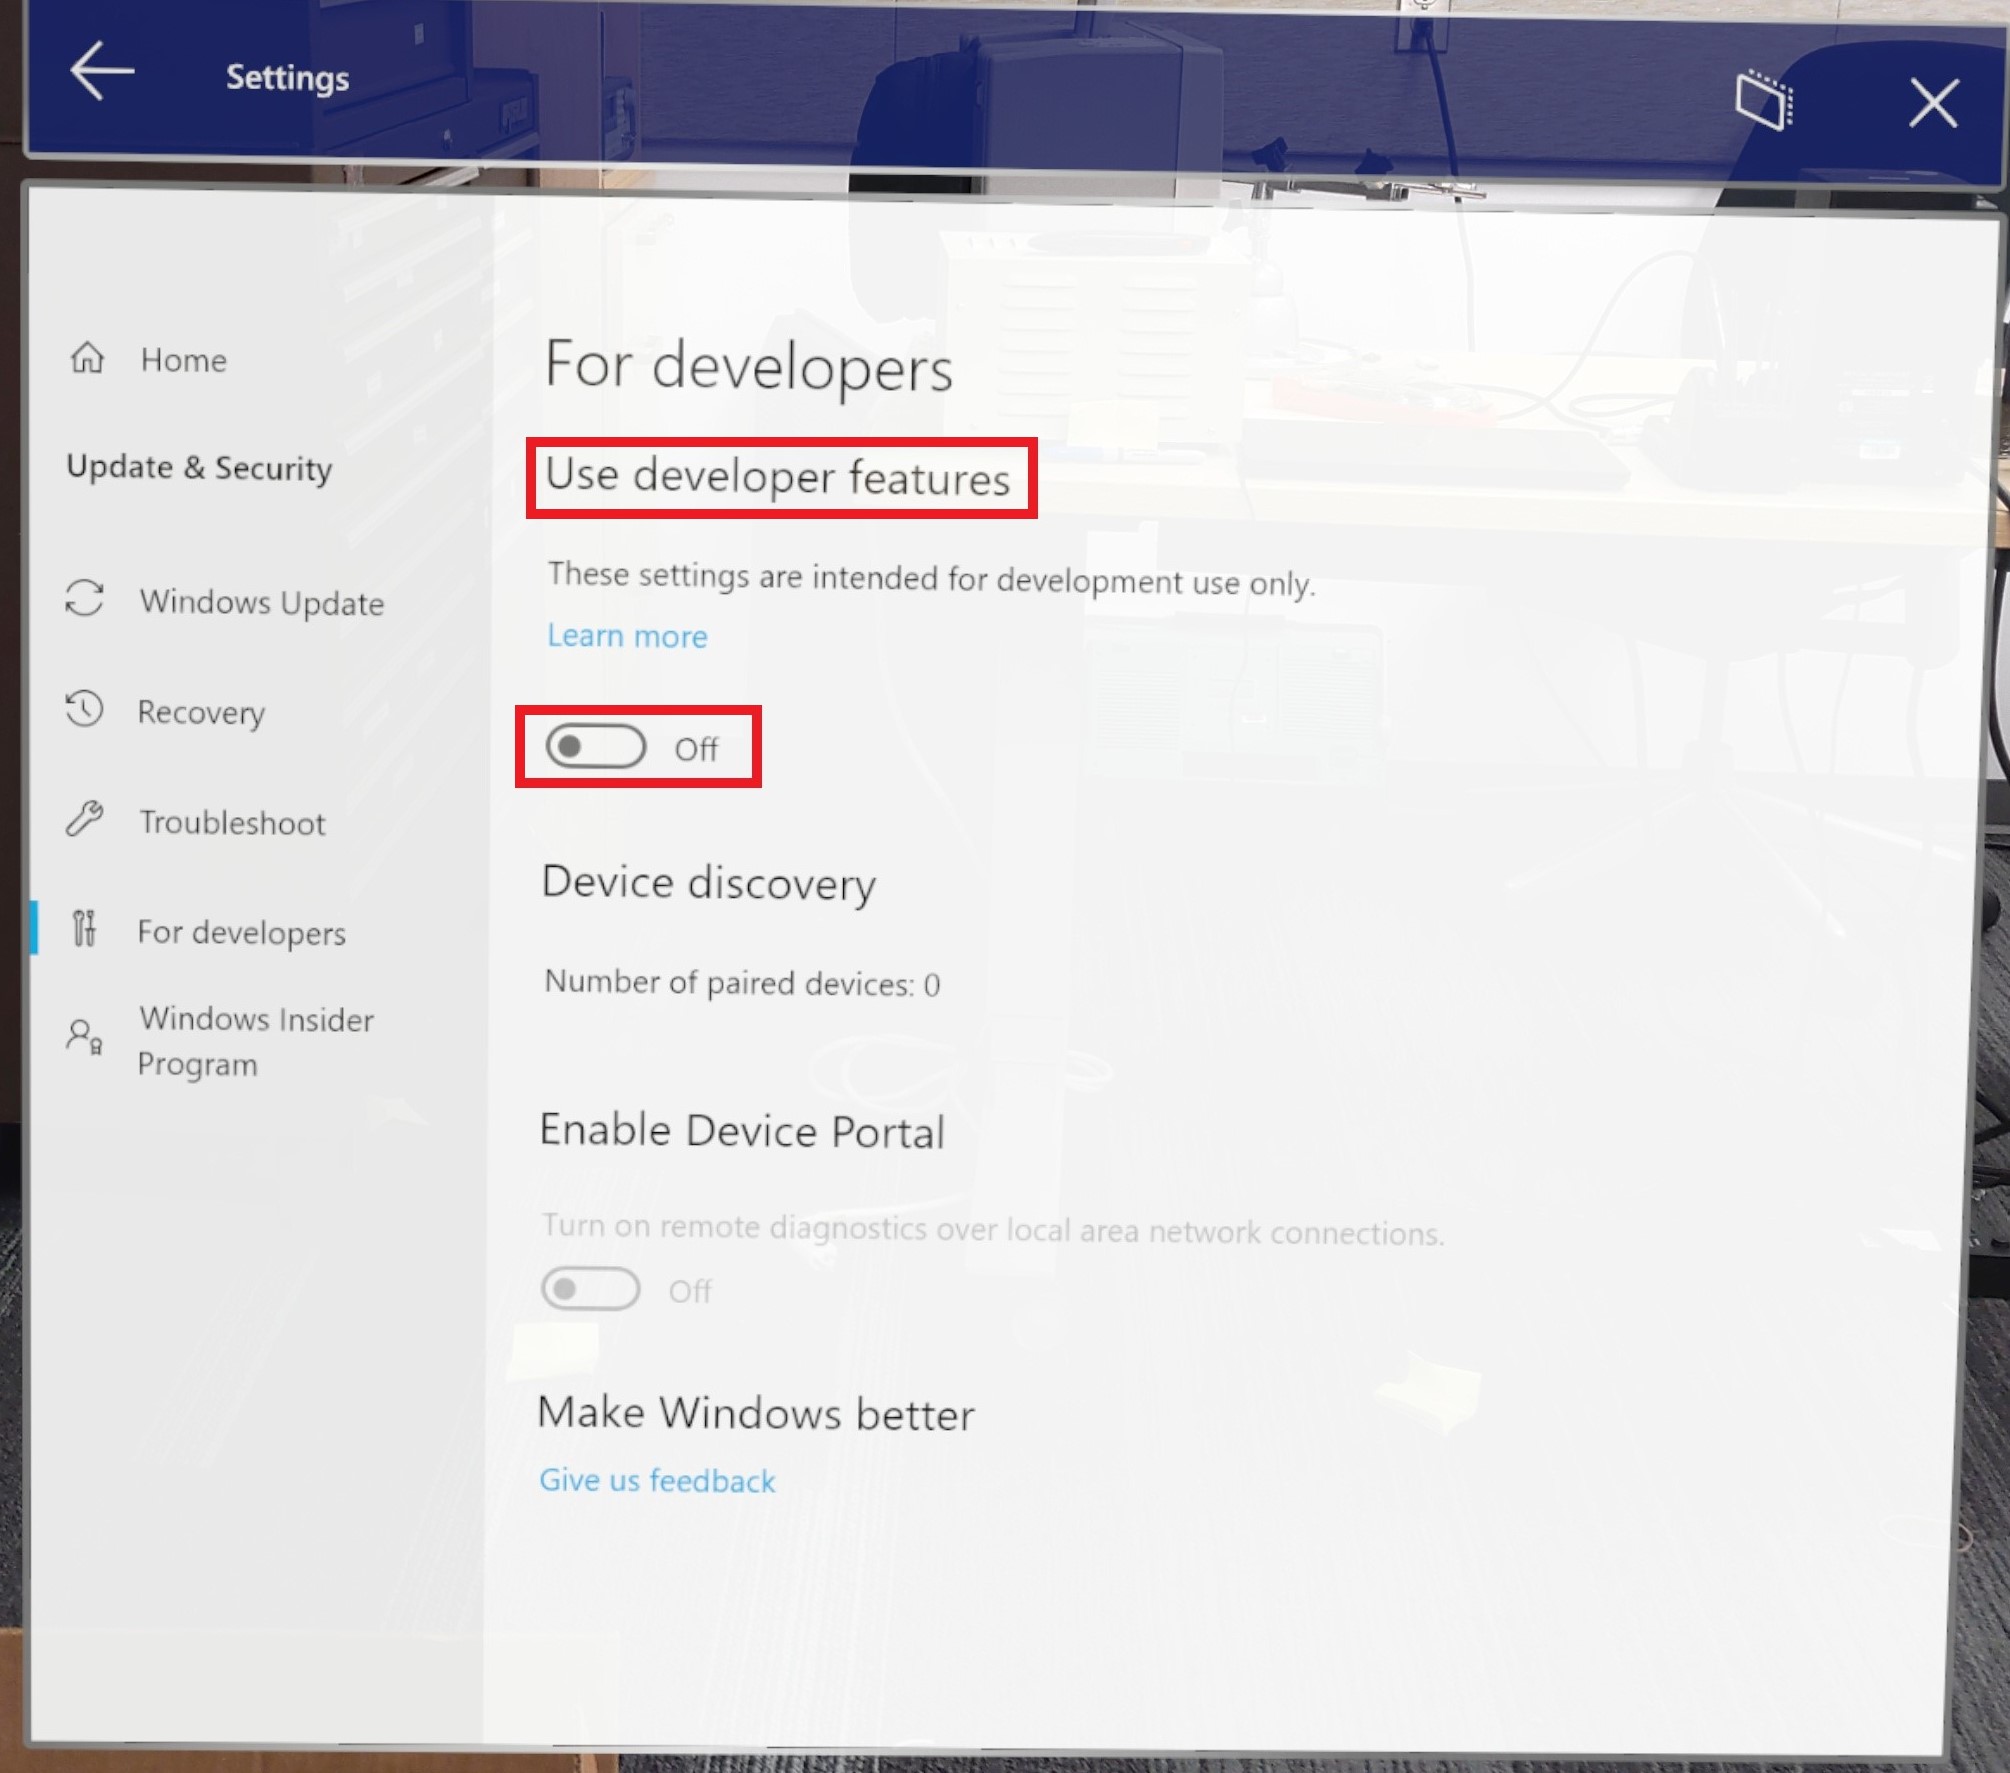2010x1773 pixels.
Task: Click the Windows Update icon
Action: tap(92, 601)
